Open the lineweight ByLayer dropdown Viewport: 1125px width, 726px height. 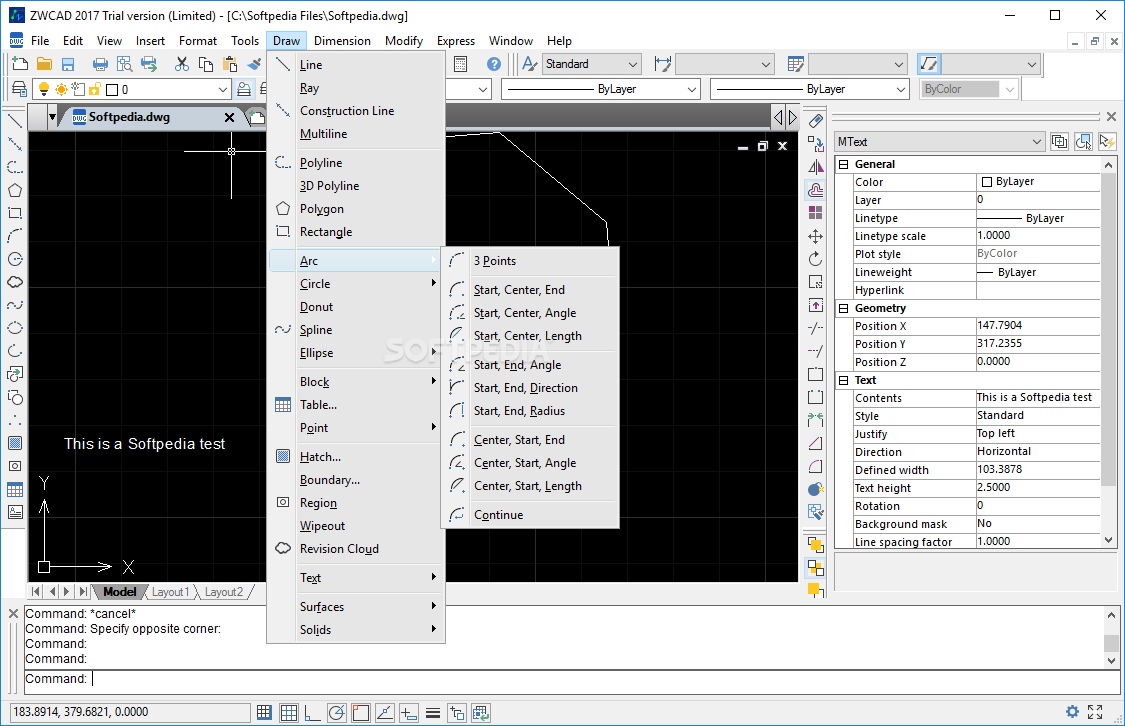[x=901, y=89]
